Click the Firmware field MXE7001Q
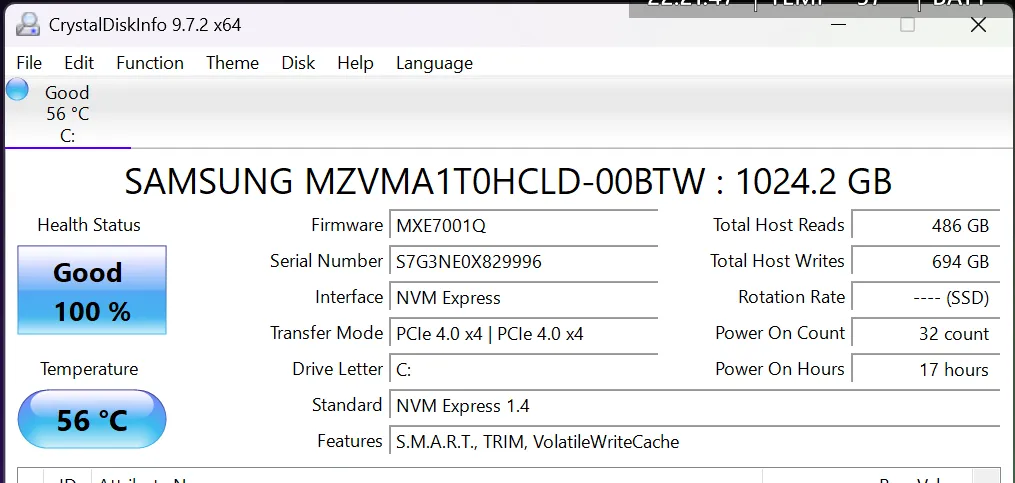Image resolution: width=1015 pixels, height=483 pixels. click(523, 226)
